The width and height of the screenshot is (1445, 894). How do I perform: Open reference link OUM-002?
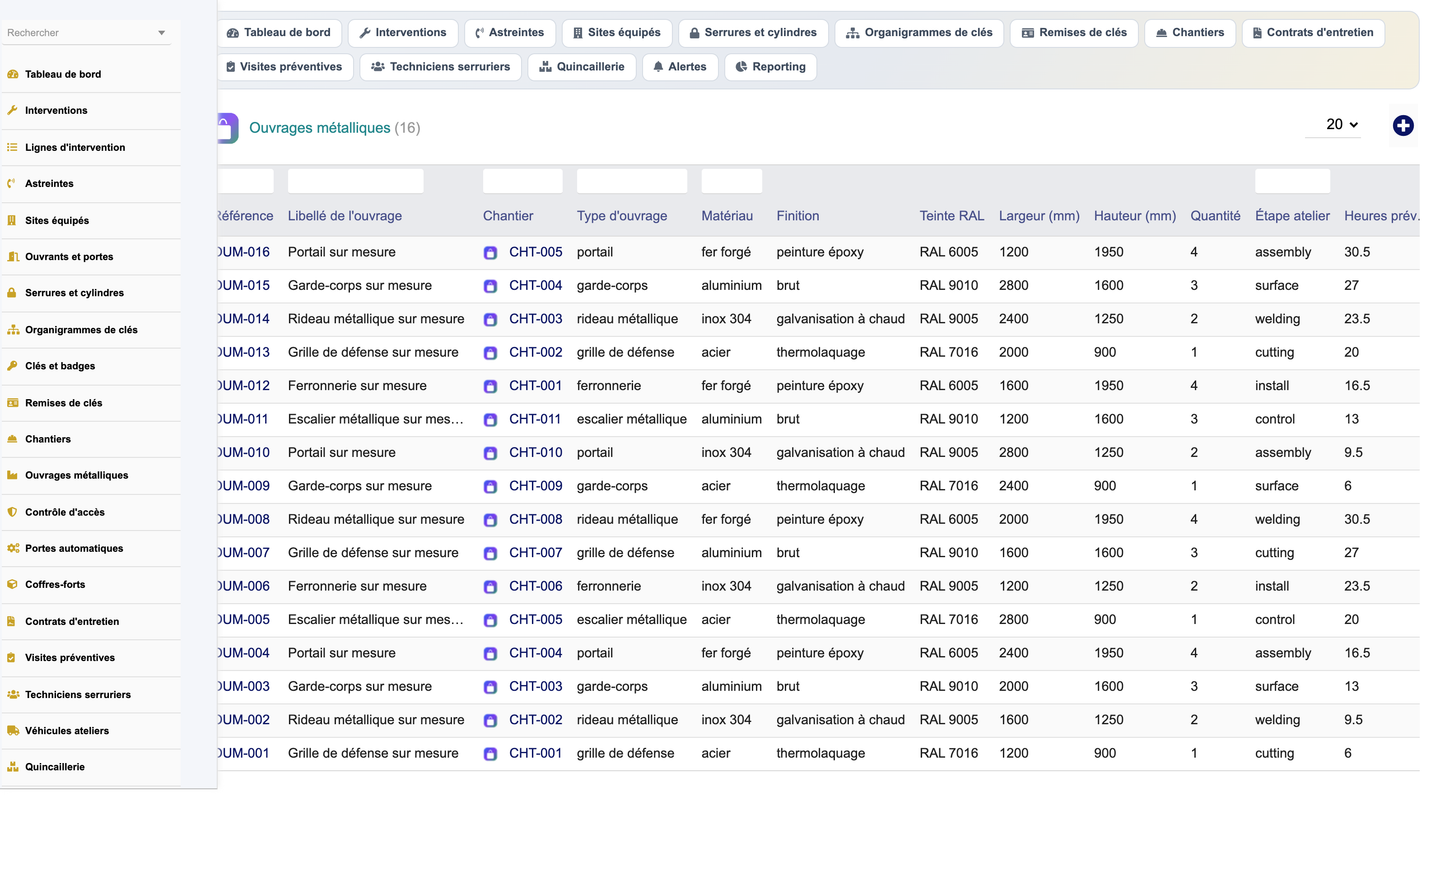point(244,720)
